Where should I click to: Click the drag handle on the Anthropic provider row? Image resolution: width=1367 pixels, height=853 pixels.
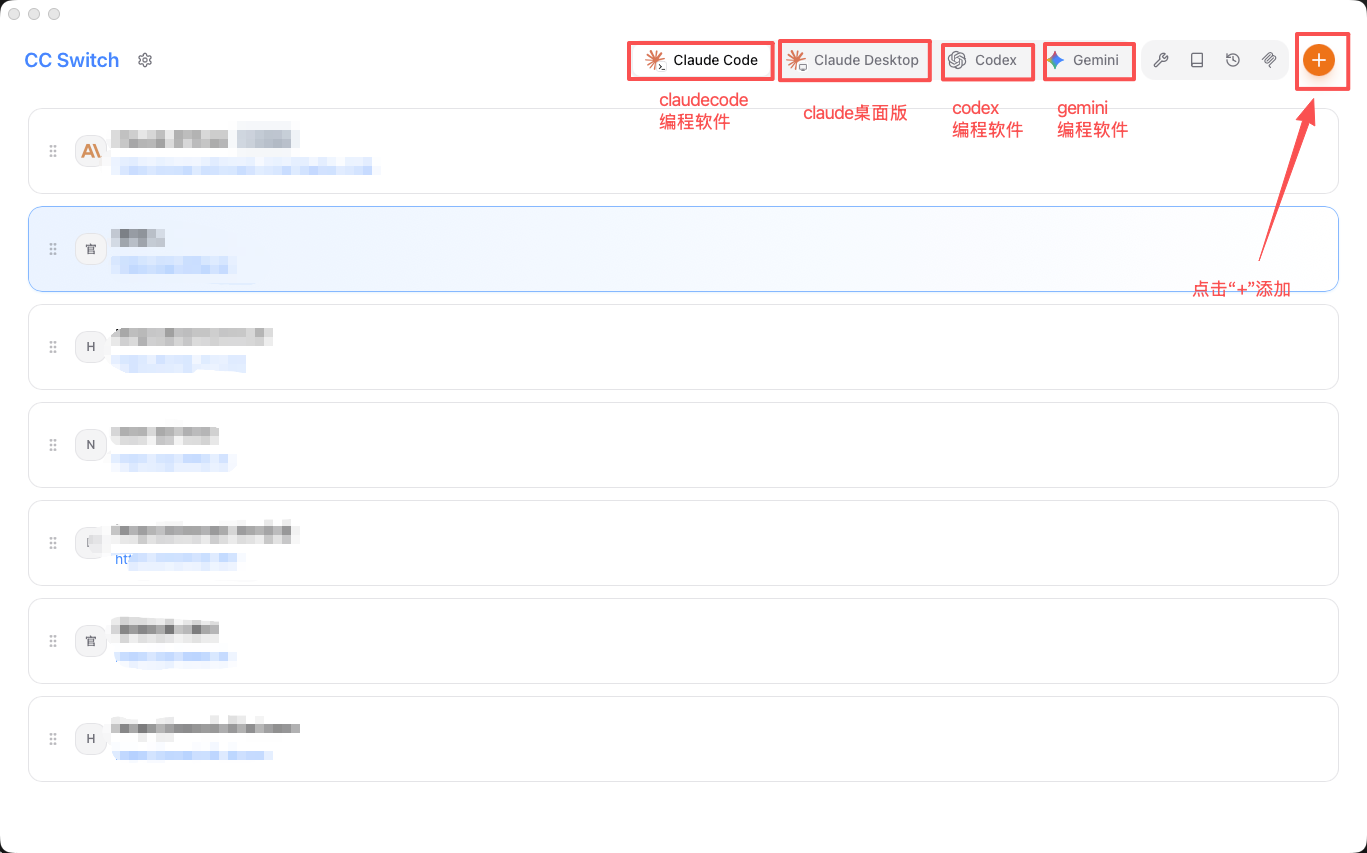point(53,151)
